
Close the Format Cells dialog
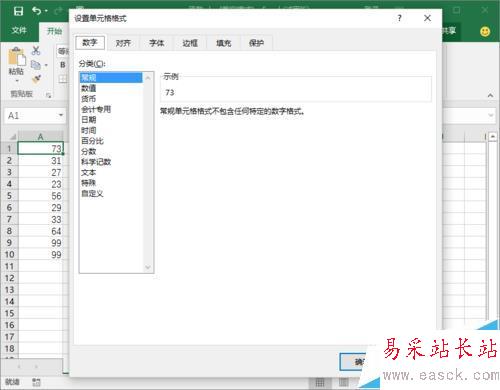click(427, 18)
